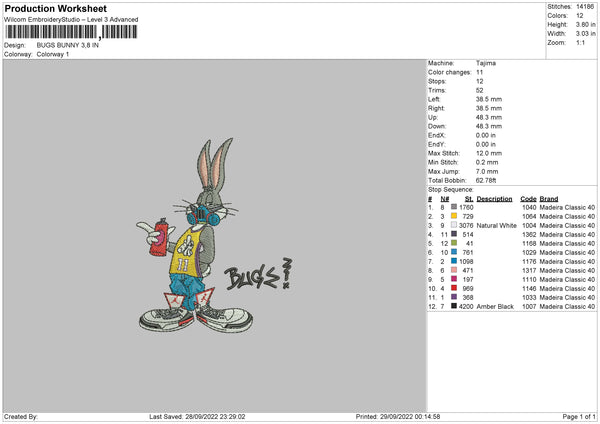
Task: Click the gray color swatch in stop 1
Action: [455, 207]
